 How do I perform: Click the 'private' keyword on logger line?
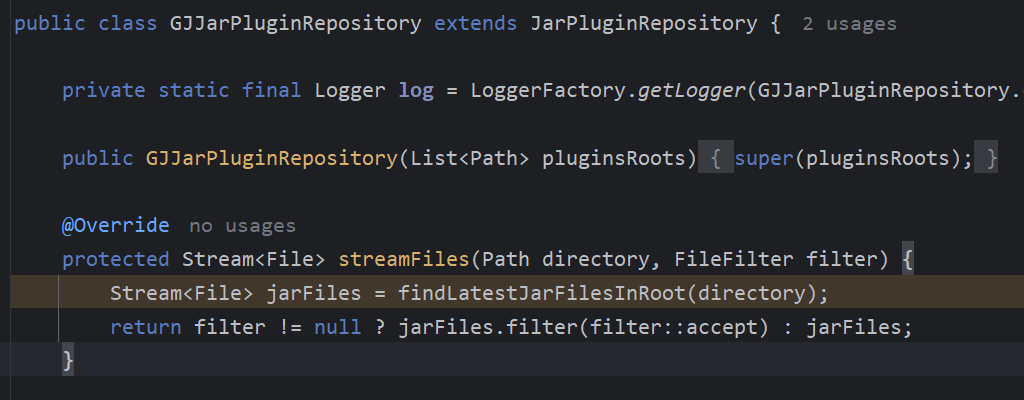[x=103, y=90]
